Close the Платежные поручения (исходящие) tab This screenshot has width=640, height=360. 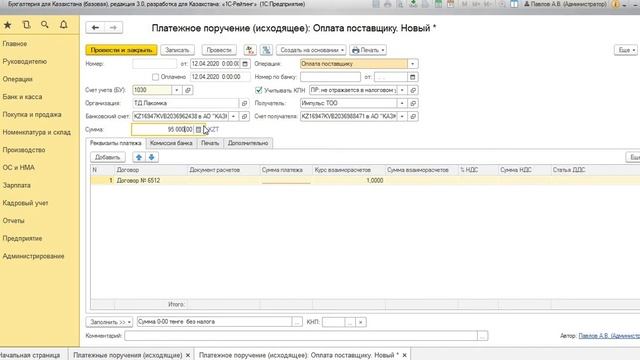tap(188, 355)
